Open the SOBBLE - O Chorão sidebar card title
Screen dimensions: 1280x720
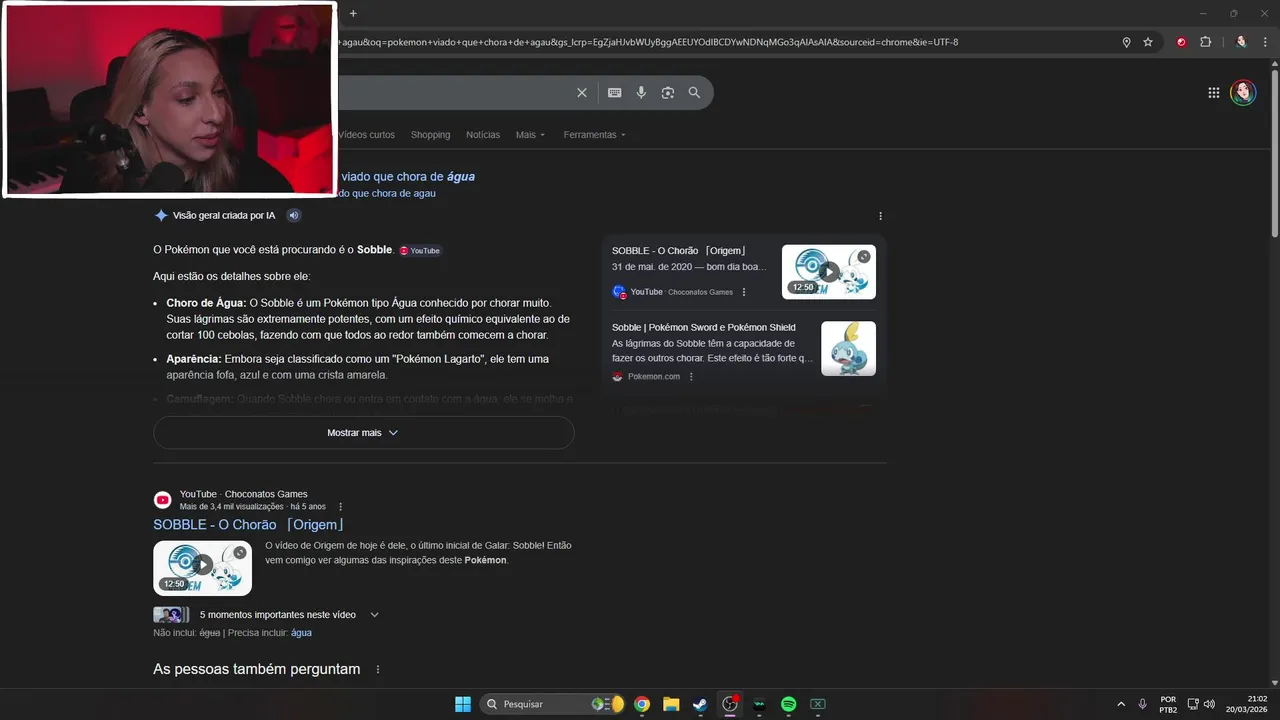[x=679, y=251]
